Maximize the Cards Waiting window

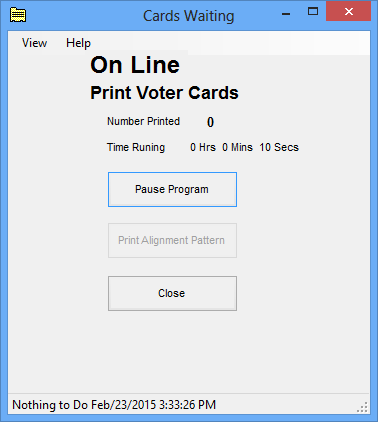[313, 12]
